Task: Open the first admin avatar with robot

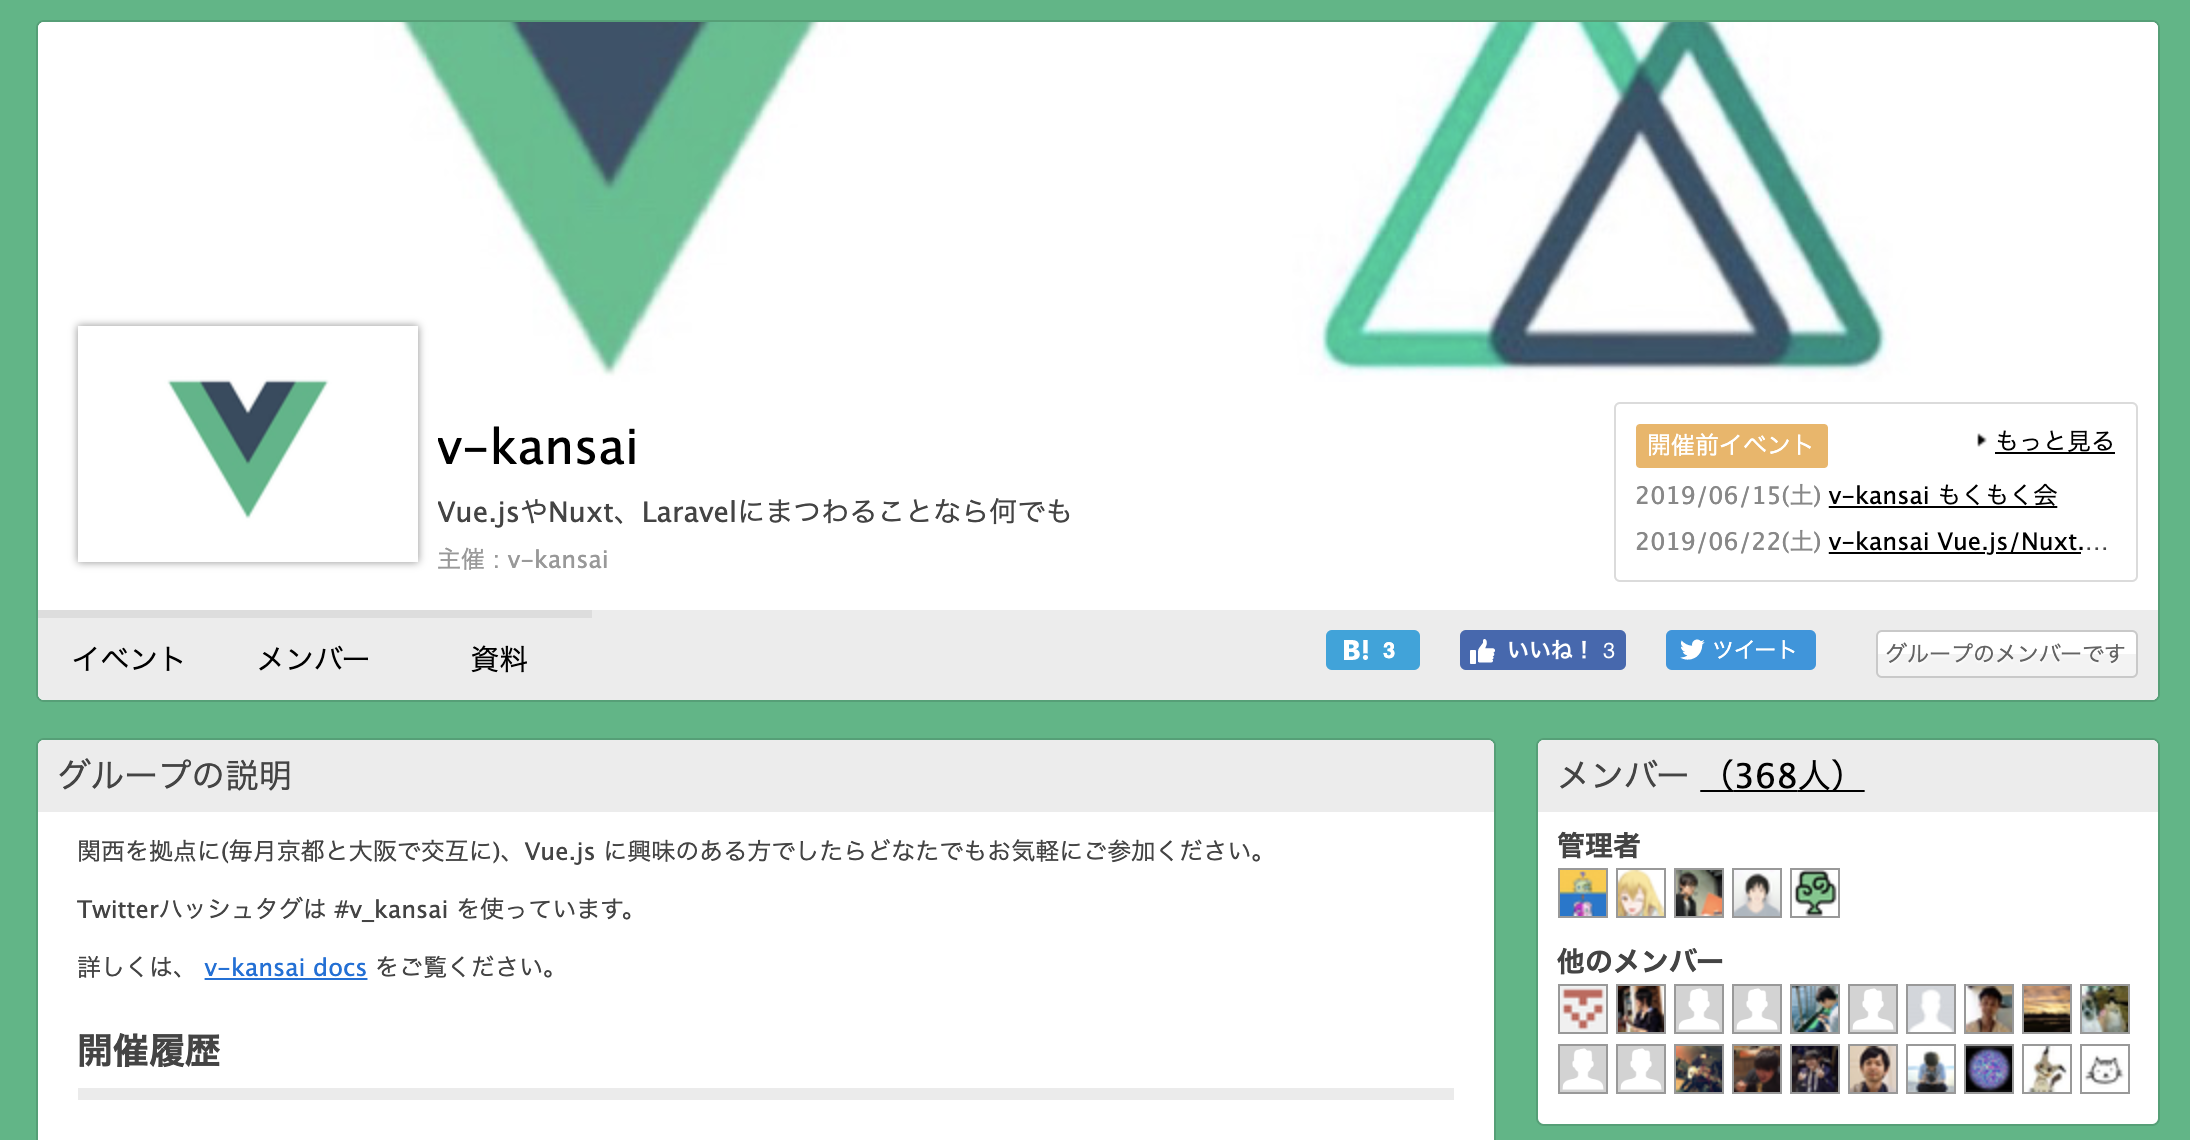Action: coord(1583,893)
